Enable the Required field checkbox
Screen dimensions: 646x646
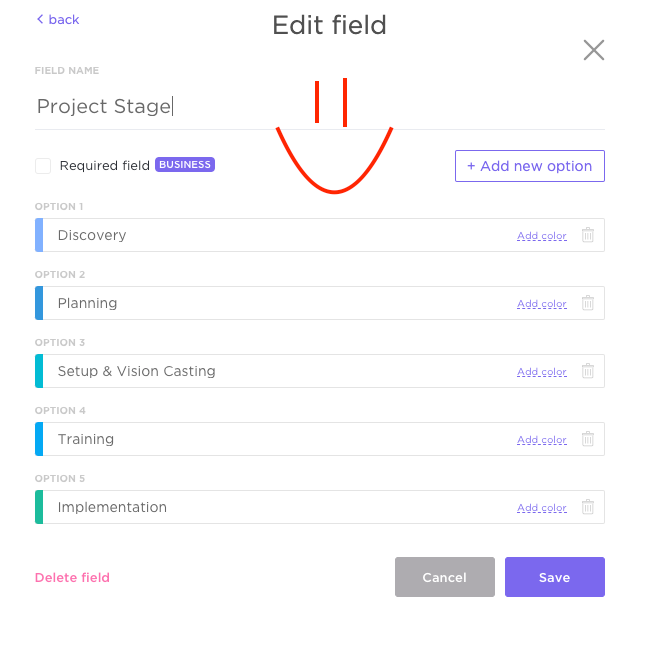[x=43, y=166]
